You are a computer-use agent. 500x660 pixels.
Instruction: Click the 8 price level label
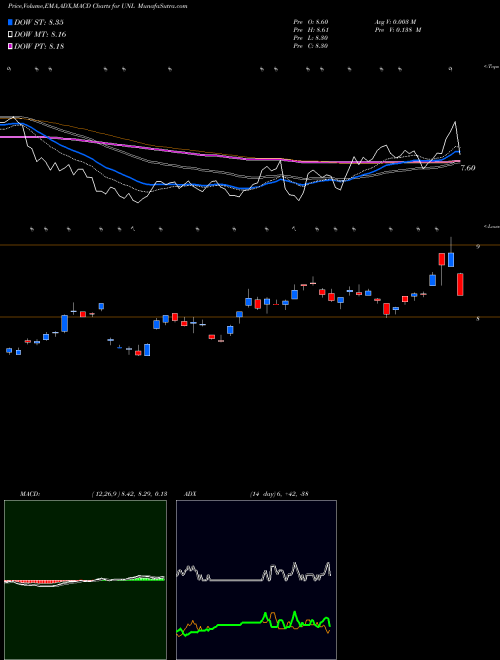[x=478, y=319]
